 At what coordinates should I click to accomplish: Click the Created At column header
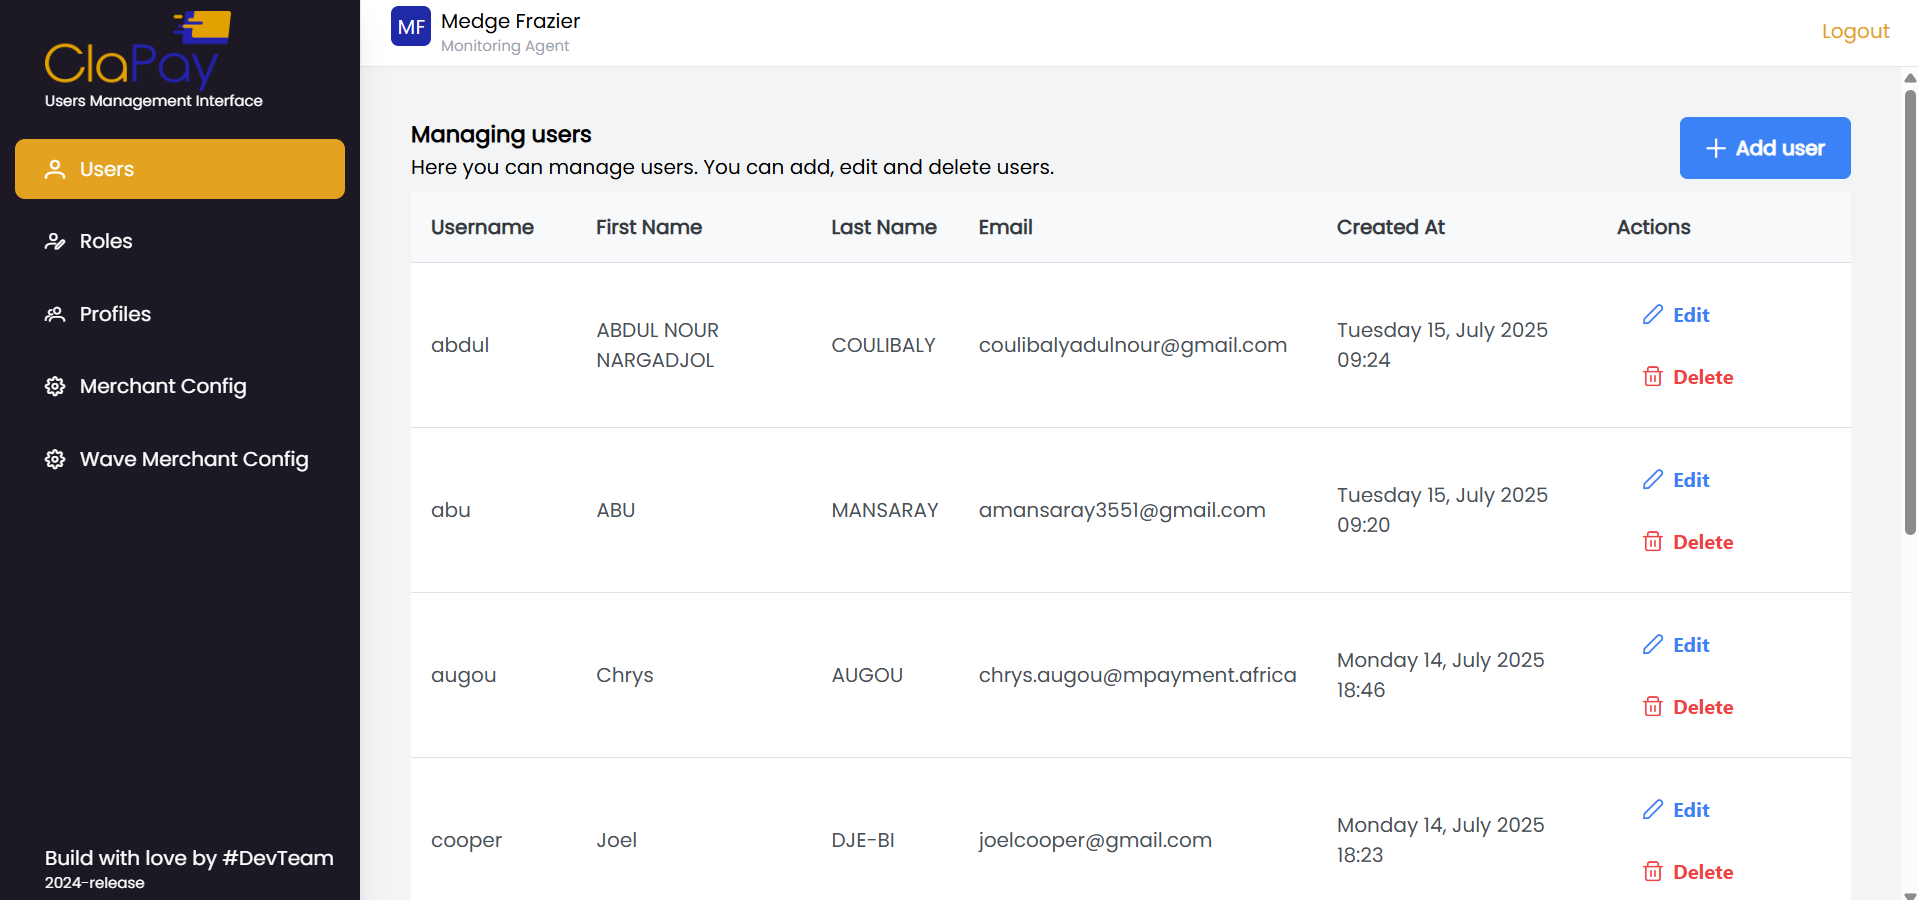click(1390, 227)
